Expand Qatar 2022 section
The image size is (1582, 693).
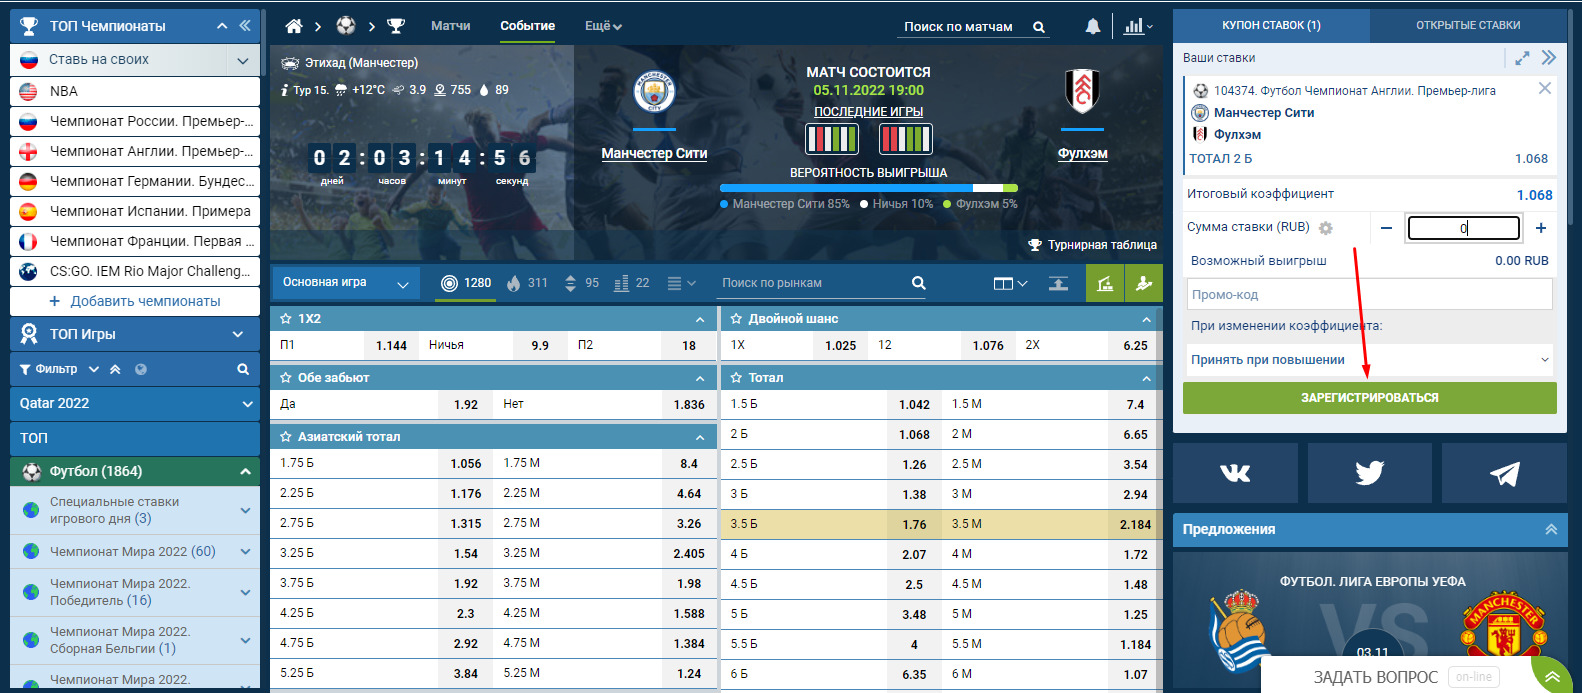coord(247,404)
